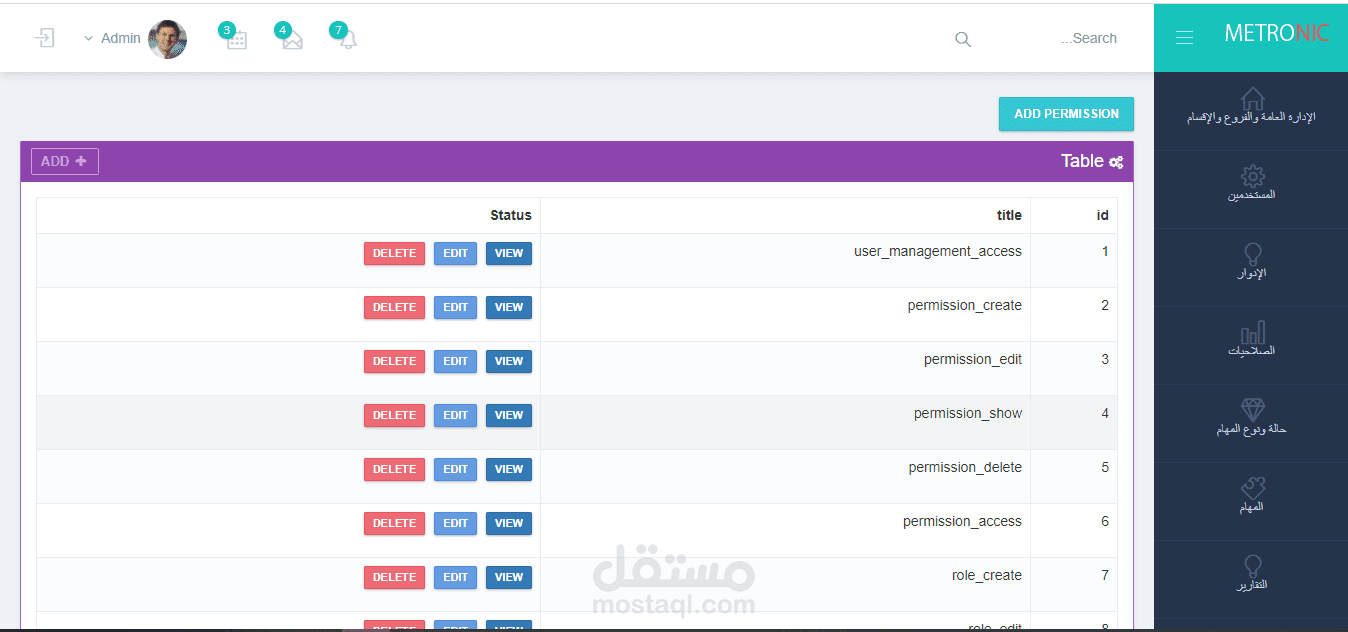This screenshot has height=632, width=1348.
Task: Edit the permission_edit row
Action: (455, 362)
